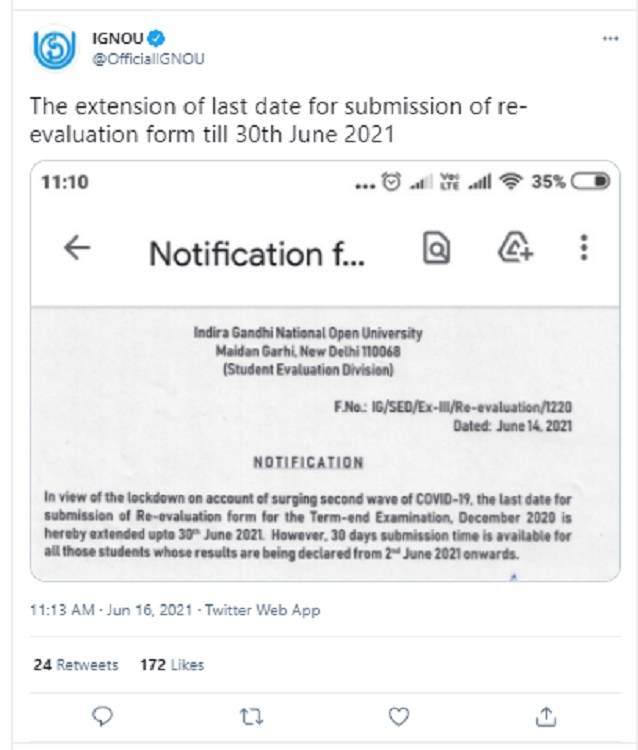Image resolution: width=638 pixels, height=750 pixels.
Task: Click the add to Drive icon
Action: pyautogui.click(x=516, y=249)
